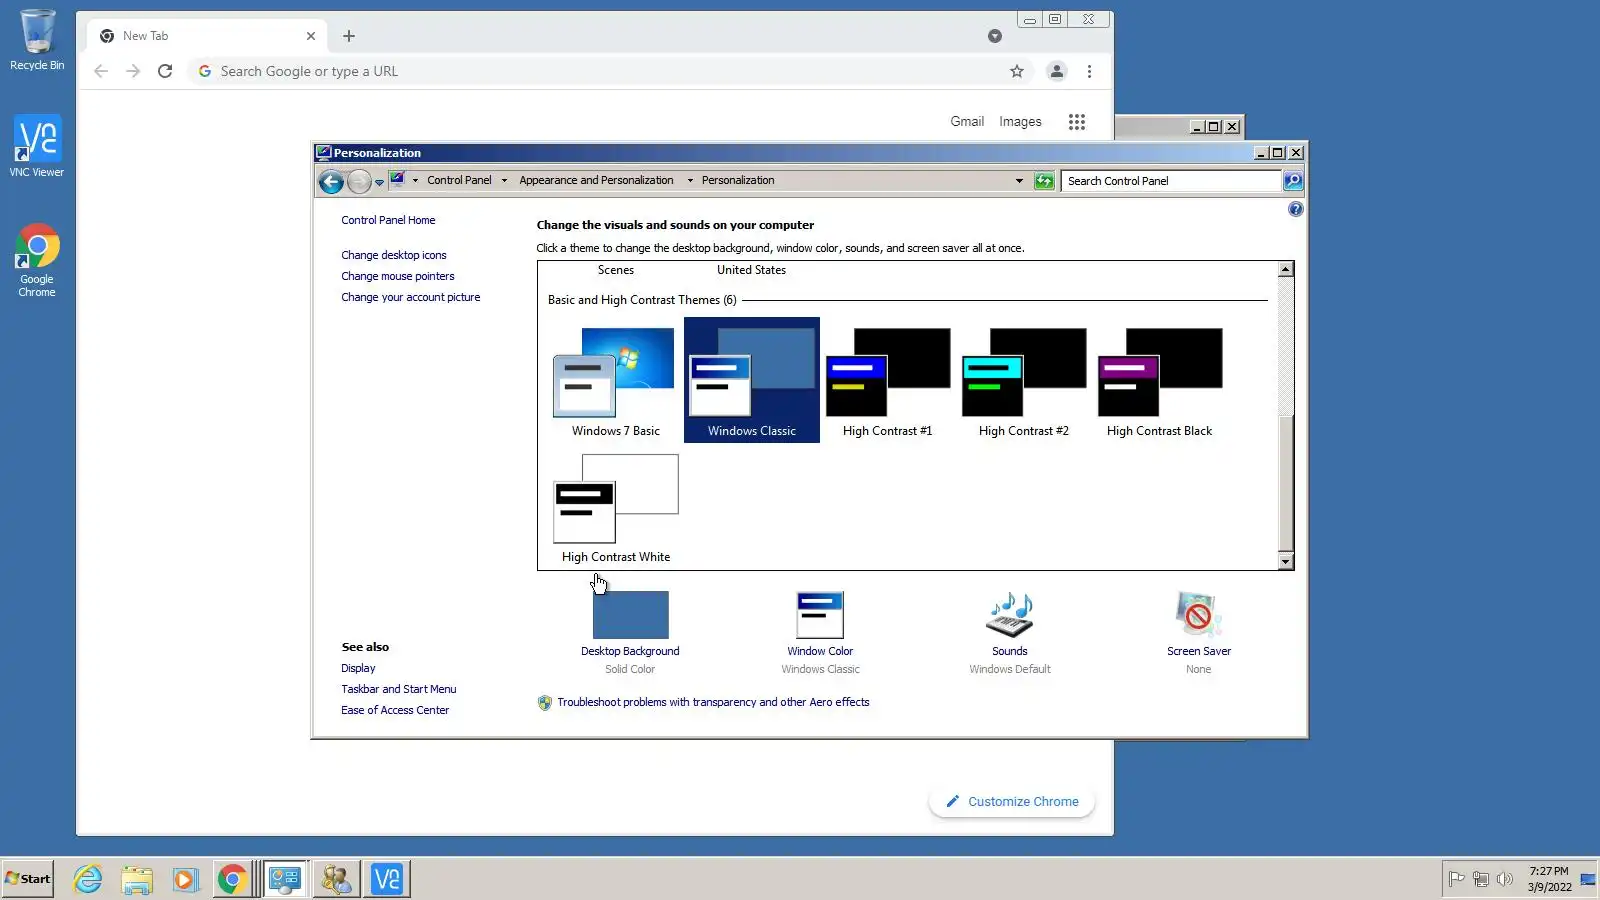Open the address bar history dropdown in Personalization
Image resolution: width=1600 pixels, height=900 pixels.
coord(1019,181)
